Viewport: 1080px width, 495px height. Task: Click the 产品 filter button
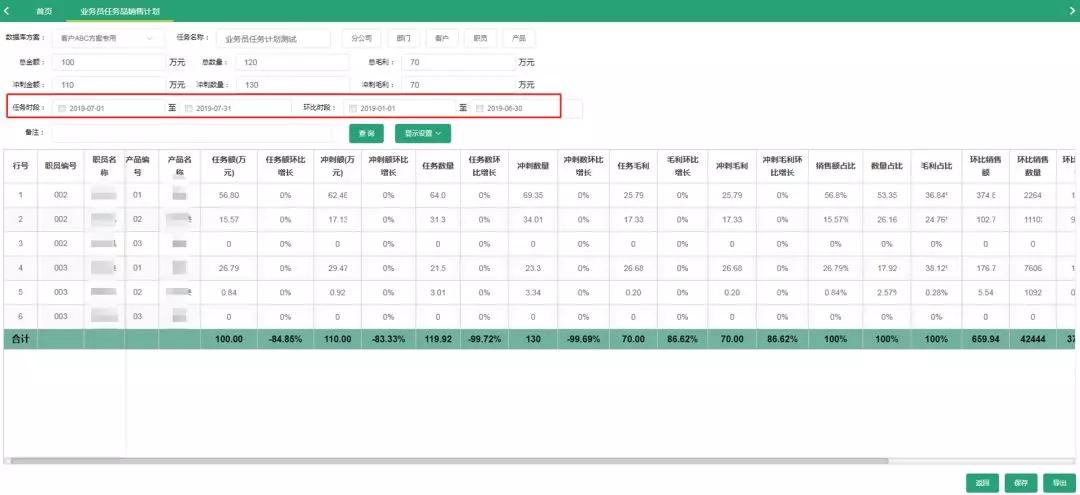[x=518, y=39]
